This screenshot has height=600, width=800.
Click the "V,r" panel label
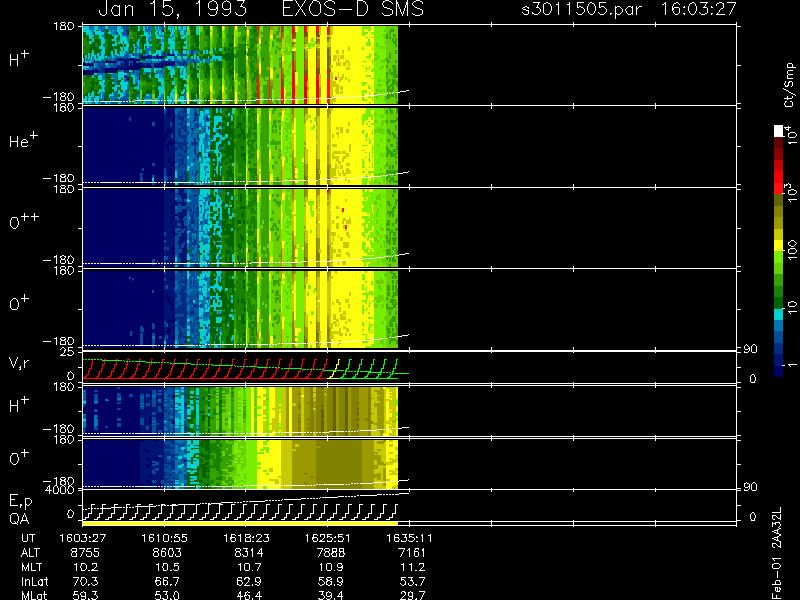click(x=19, y=363)
